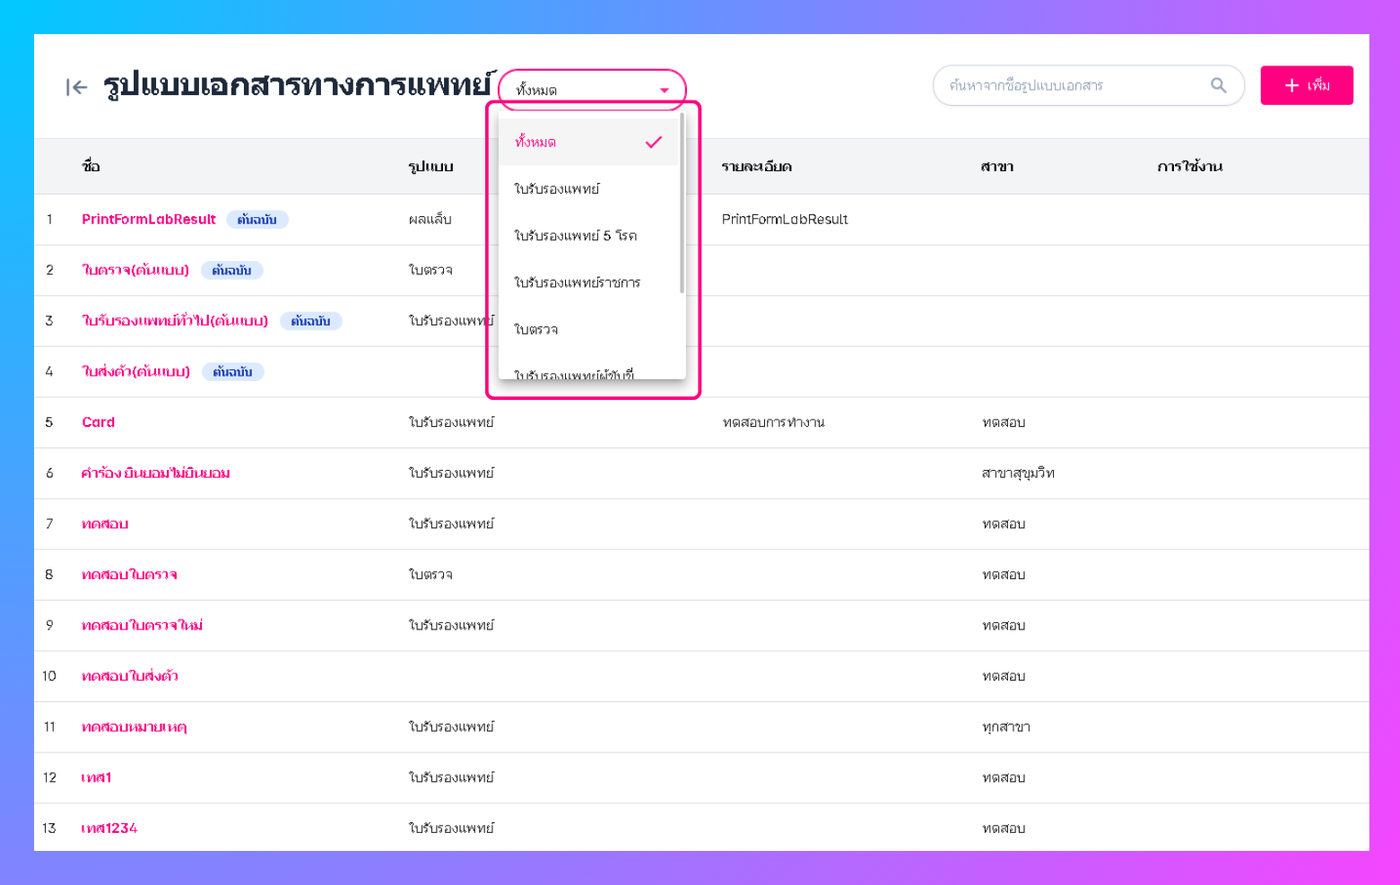The width and height of the screenshot is (1400, 885).
Task: Open the ทดสอบ template link in row 7
Action: 105,524
